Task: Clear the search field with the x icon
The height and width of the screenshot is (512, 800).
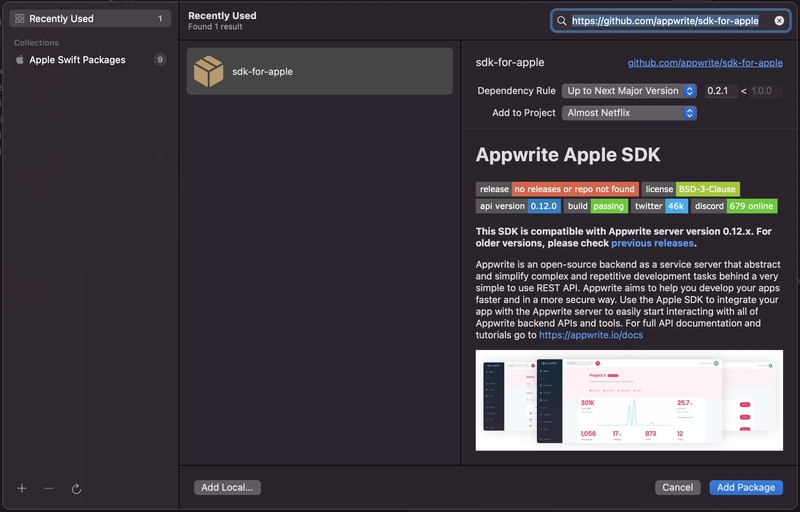Action: coord(779,21)
